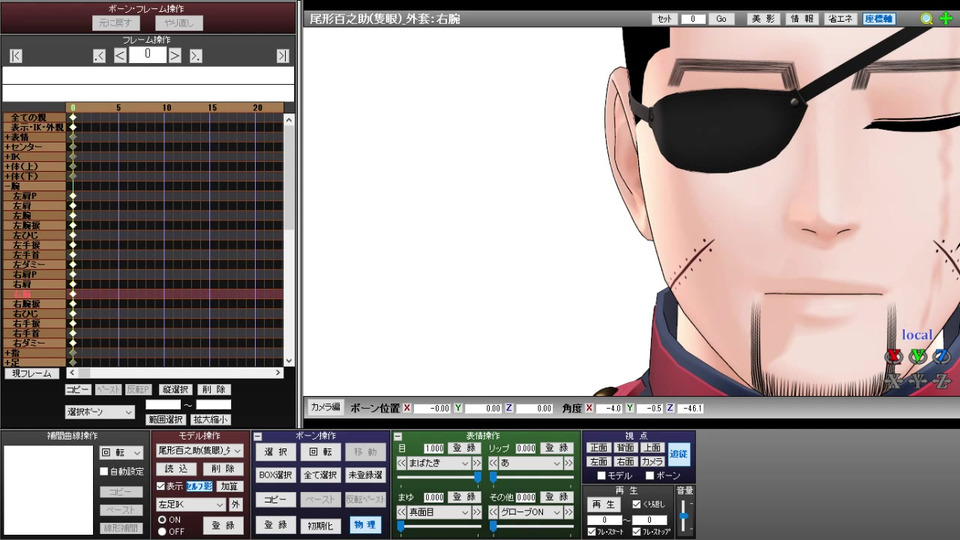Next eye morph with >> next to まばたき
The height and width of the screenshot is (540, 960).
pyautogui.click(x=477, y=463)
